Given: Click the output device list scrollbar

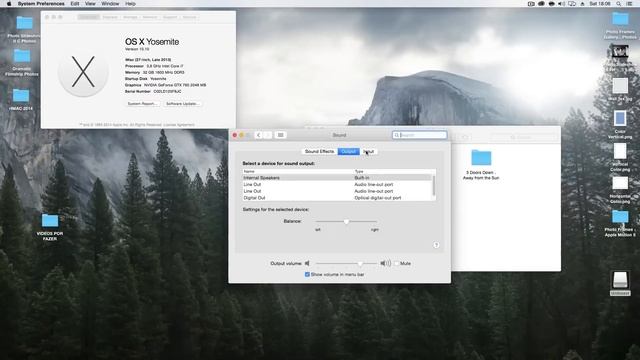Looking at the screenshot, I should click(433, 186).
